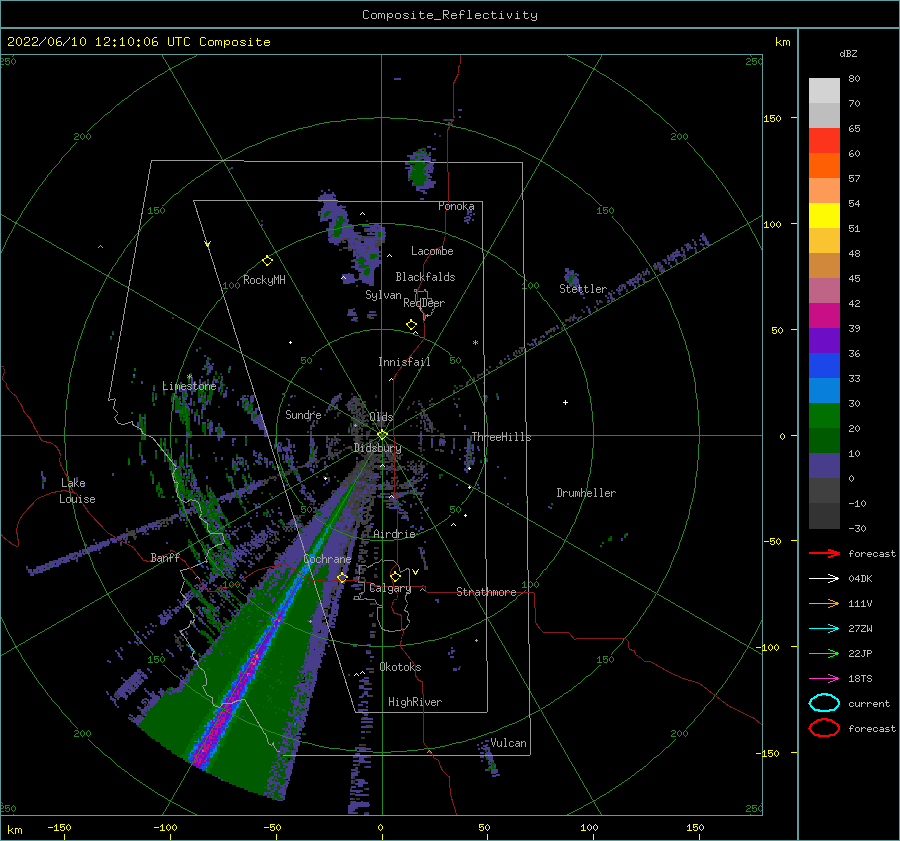Image resolution: width=900 pixels, height=841 pixels.
Task: Click the green 22JP arrow icon
Action: (824, 653)
